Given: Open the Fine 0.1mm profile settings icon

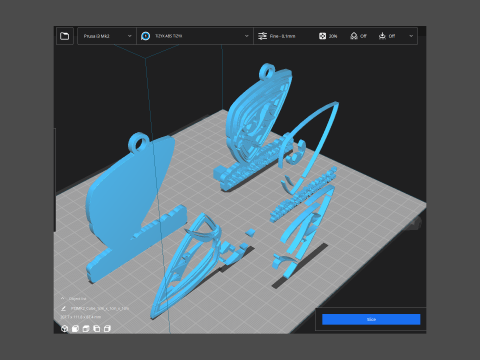Looking at the screenshot, I should (x=263, y=36).
